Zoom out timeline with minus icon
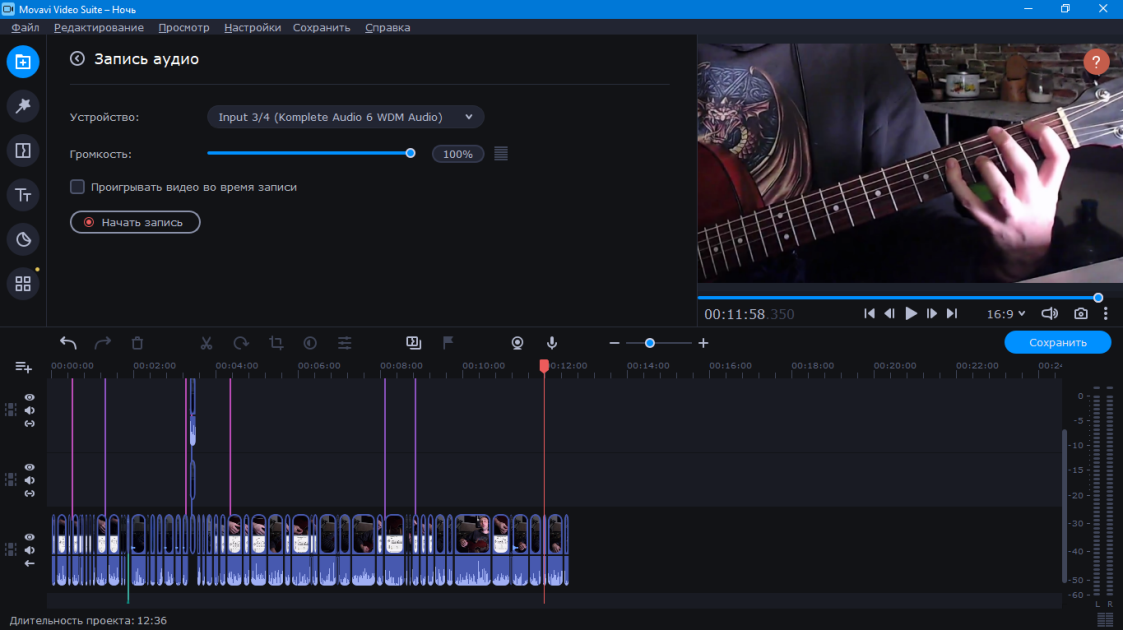The width and height of the screenshot is (1123, 630). tap(614, 343)
